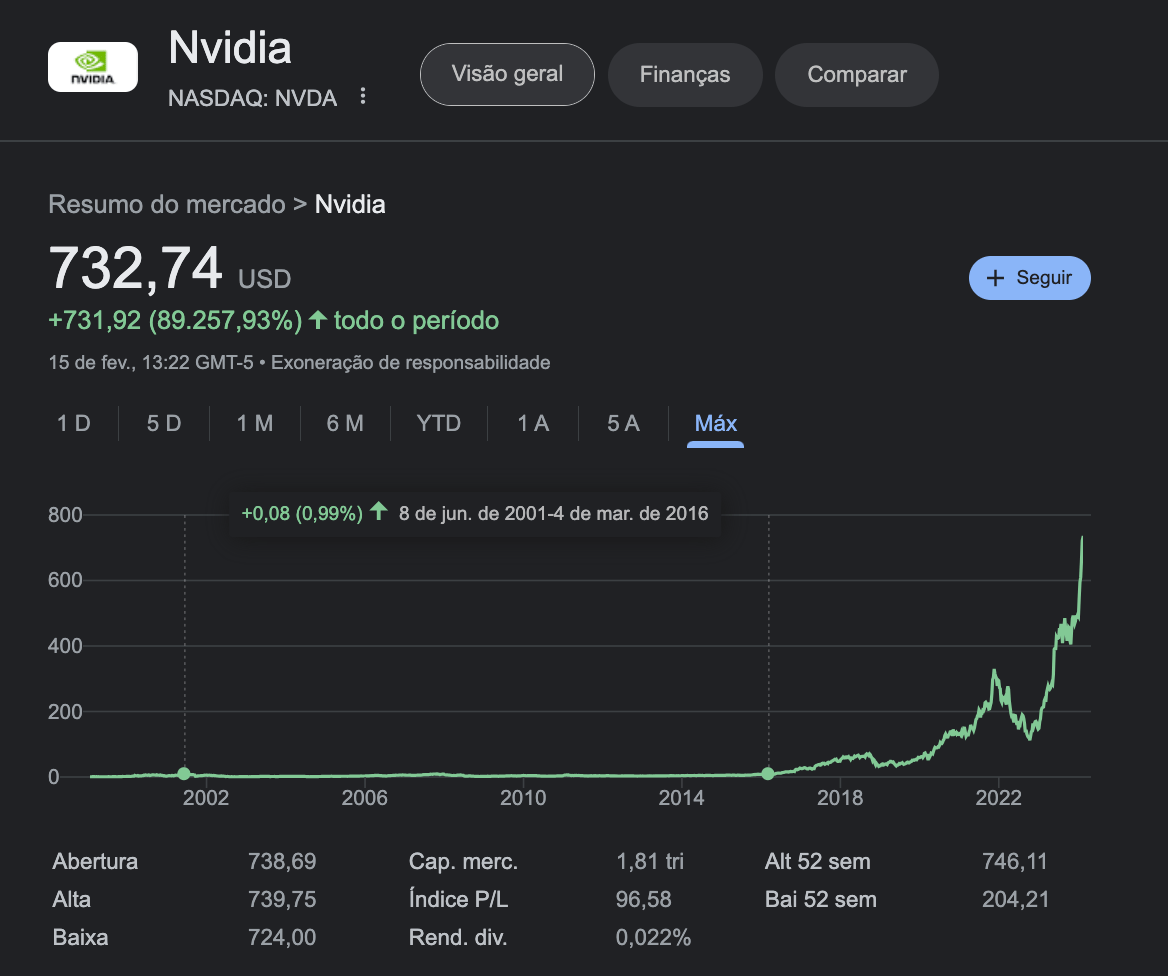Click the Alt 52 sem label

coord(817,861)
